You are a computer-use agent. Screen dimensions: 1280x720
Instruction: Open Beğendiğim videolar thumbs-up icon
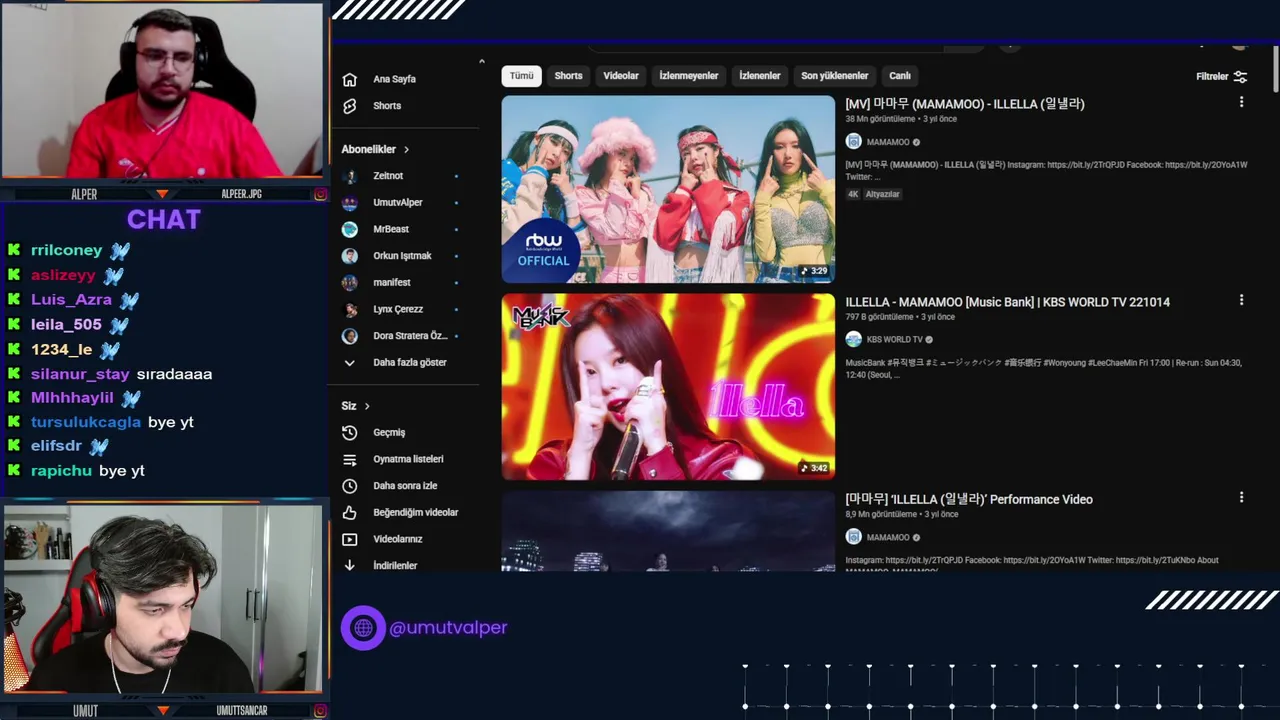tap(349, 513)
